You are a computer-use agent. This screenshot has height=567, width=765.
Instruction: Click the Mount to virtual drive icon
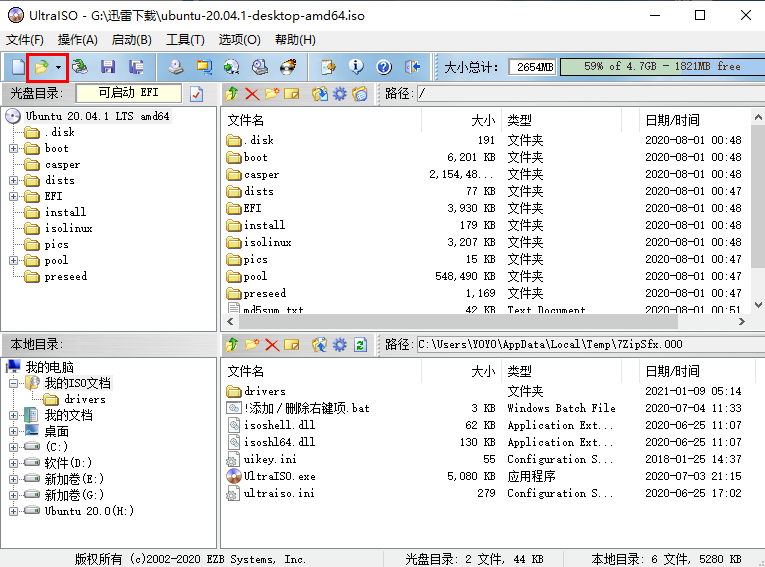click(260, 67)
